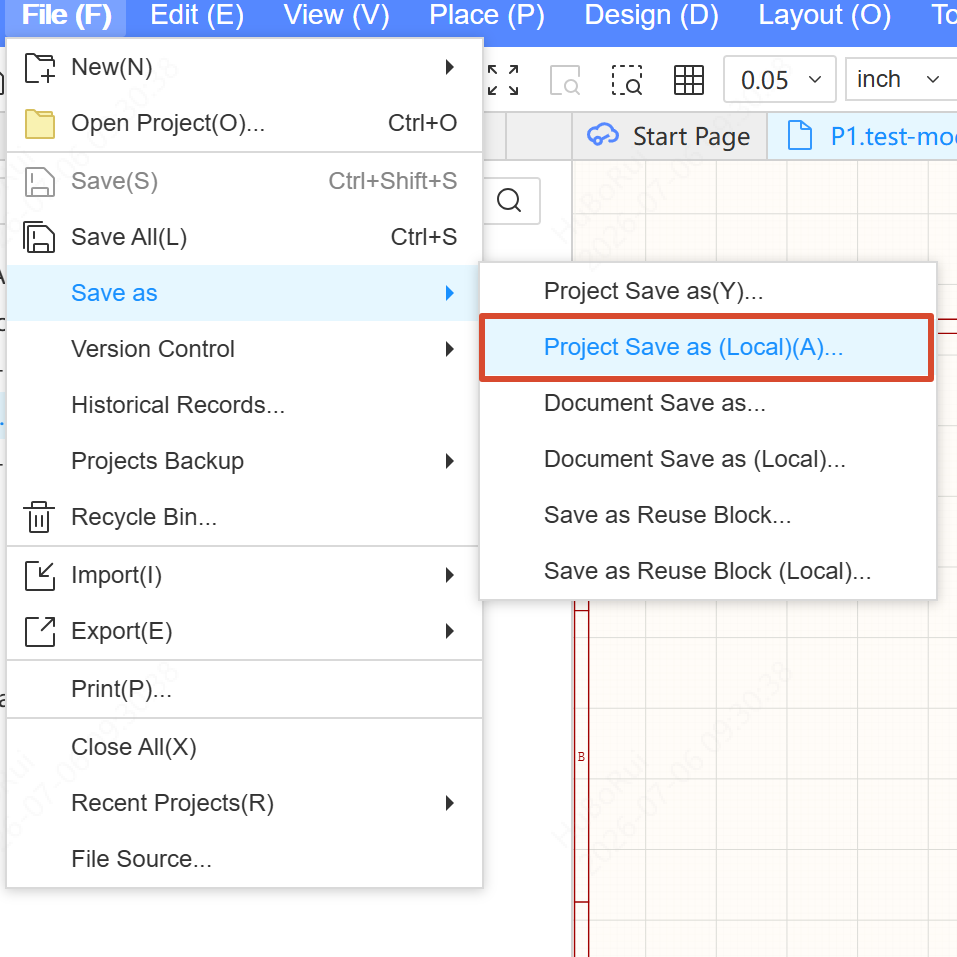Open the Edit (E) menu
The height and width of the screenshot is (957, 957).
pos(197,15)
